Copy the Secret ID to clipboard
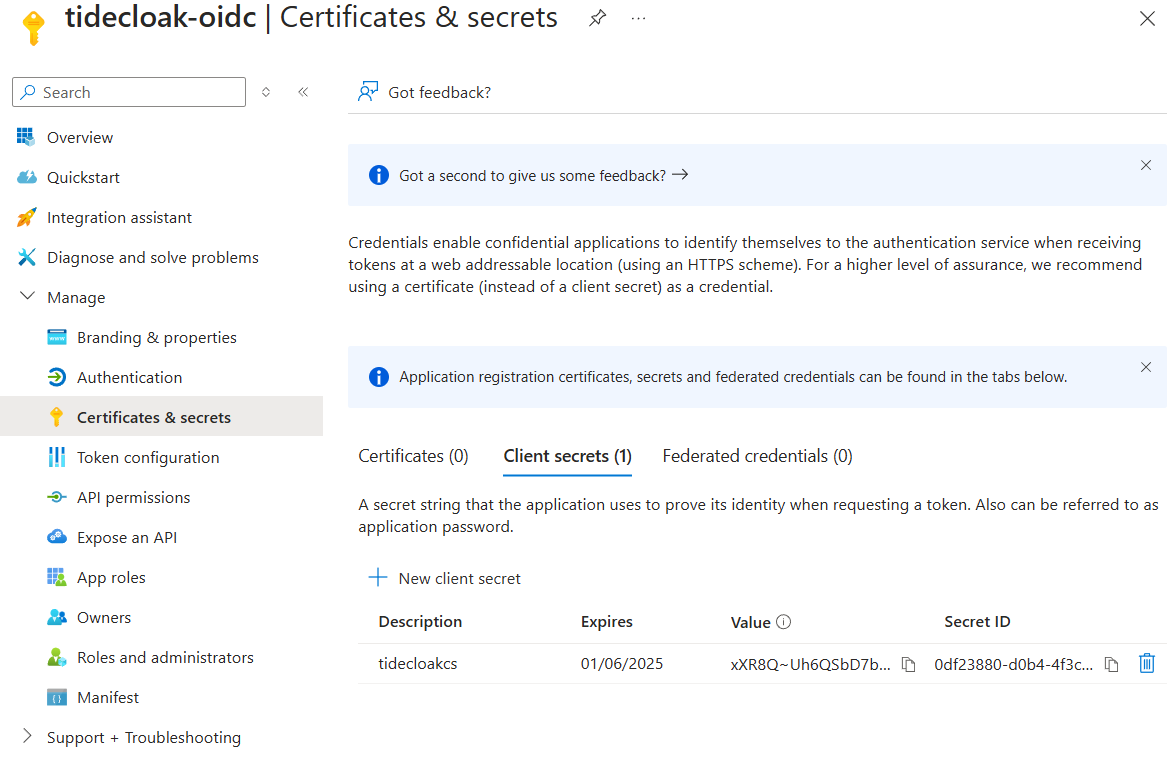Screen dimensions: 1172x771 (x=1111, y=664)
